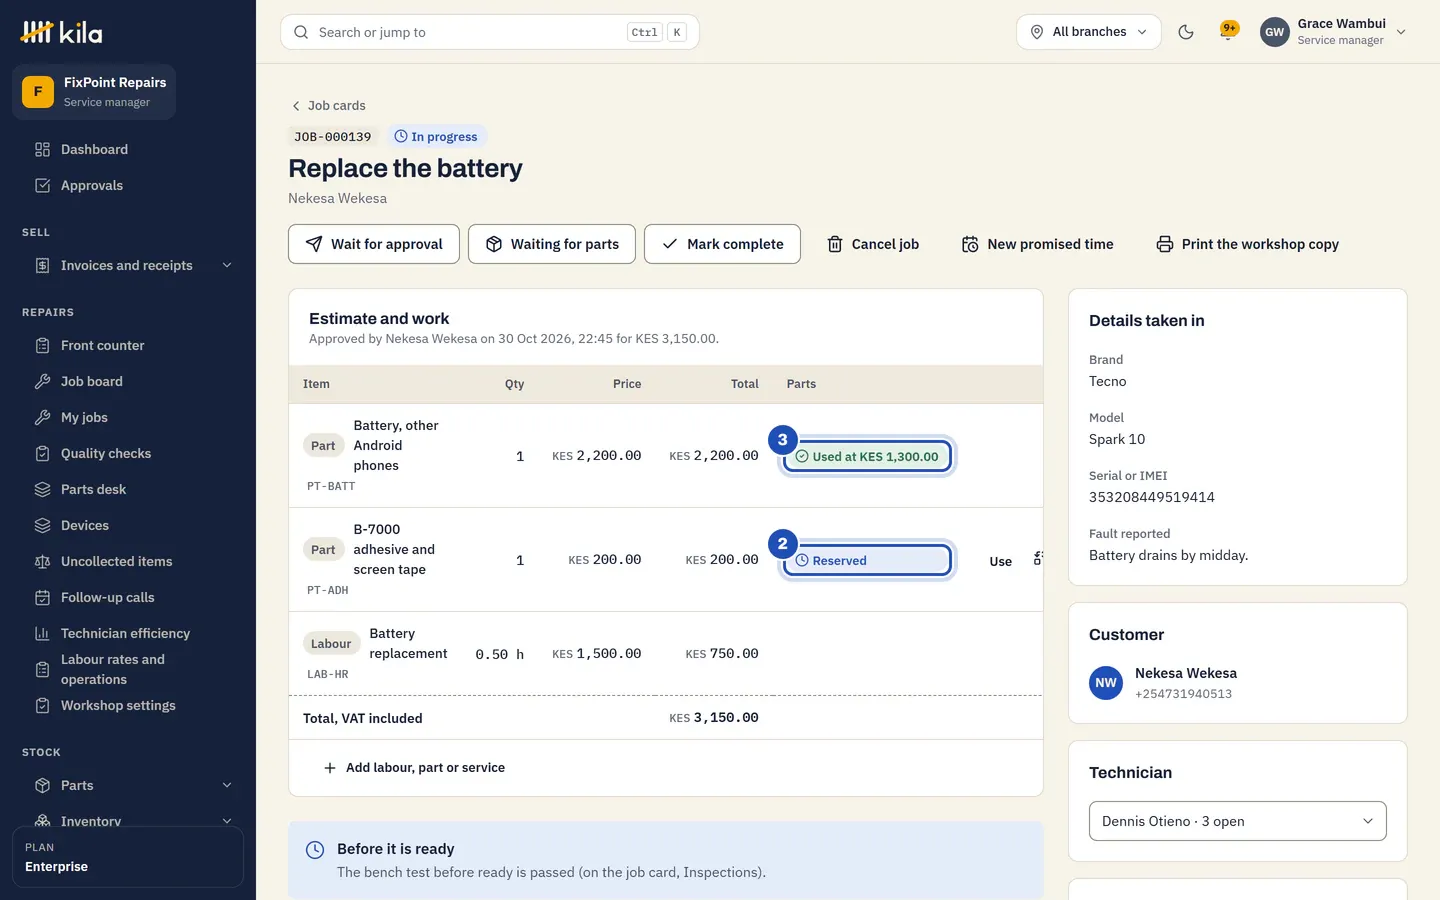Open the Grace Wambui account menu chevron

pos(1401,32)
